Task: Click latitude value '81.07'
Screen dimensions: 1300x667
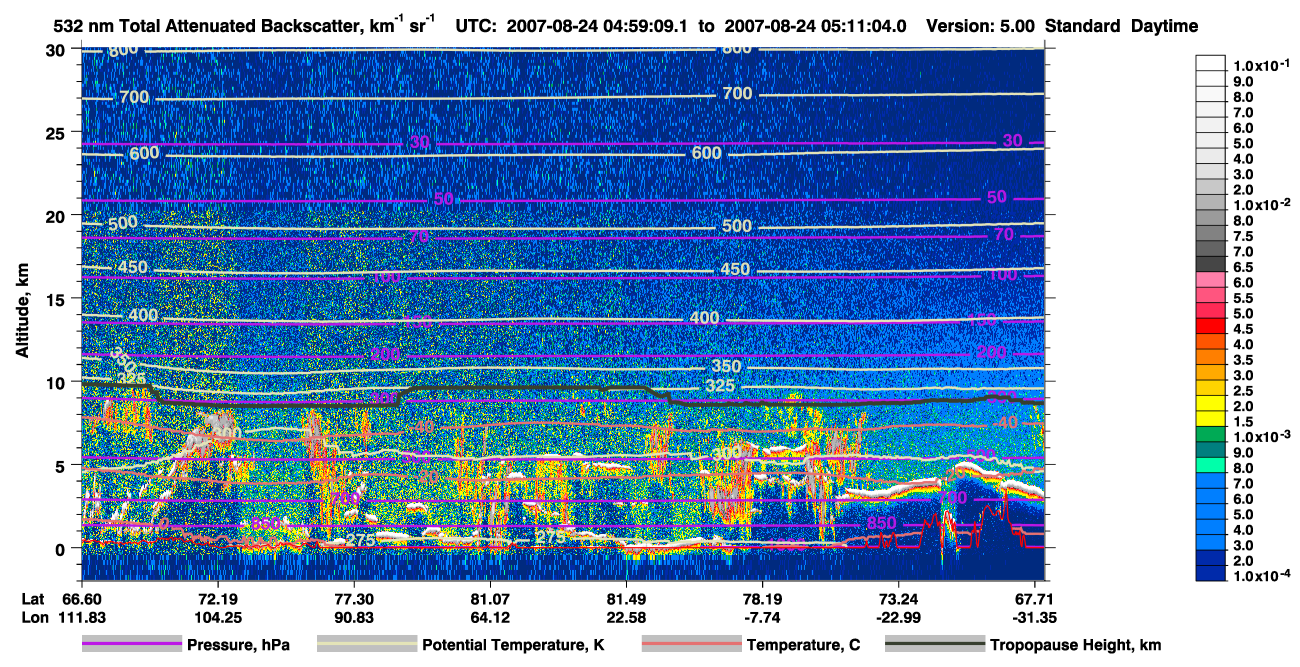Action: click(490, 598)
